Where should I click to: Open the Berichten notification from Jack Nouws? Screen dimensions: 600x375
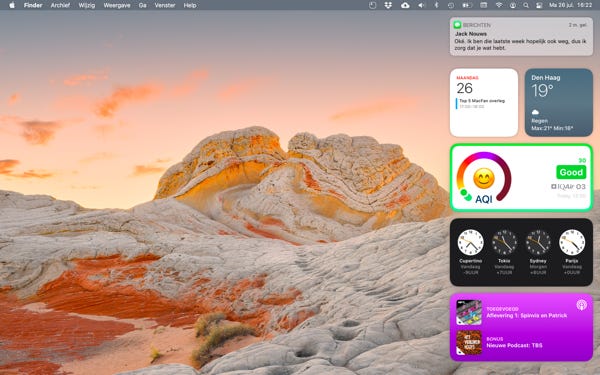point(521,37)
